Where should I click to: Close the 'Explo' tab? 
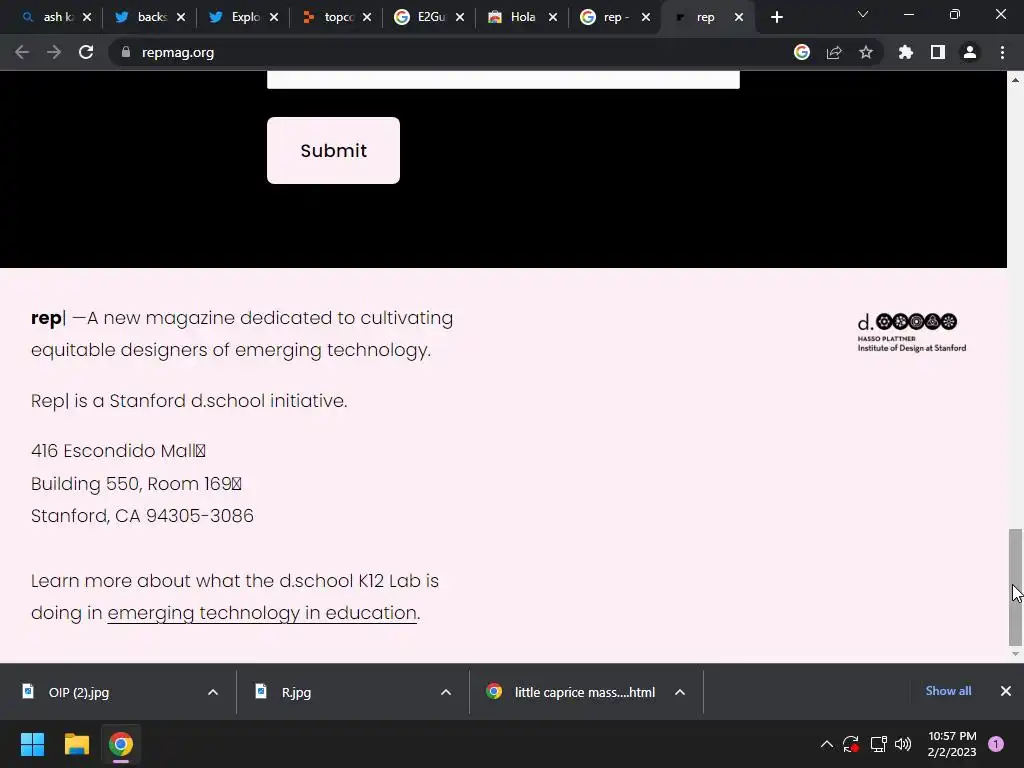click(x=274, y=17)
